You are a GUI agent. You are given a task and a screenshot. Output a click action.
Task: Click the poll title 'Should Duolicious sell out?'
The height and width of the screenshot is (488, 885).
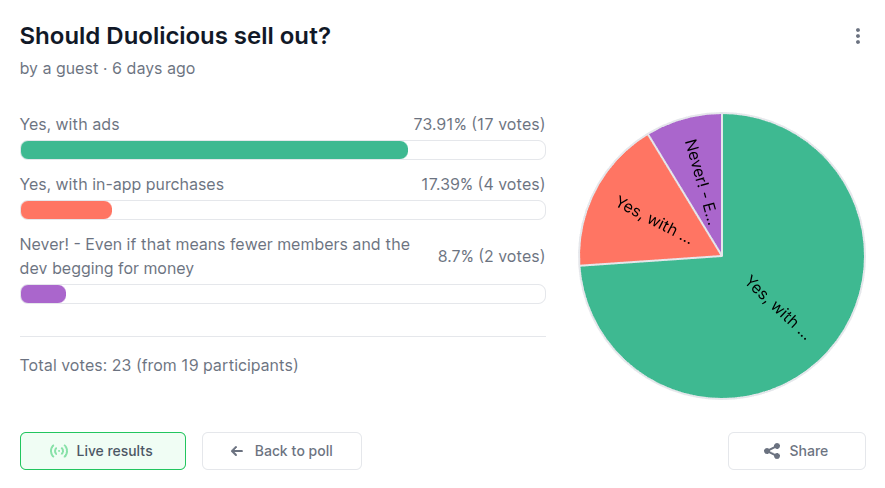click(x=175, y=36)
